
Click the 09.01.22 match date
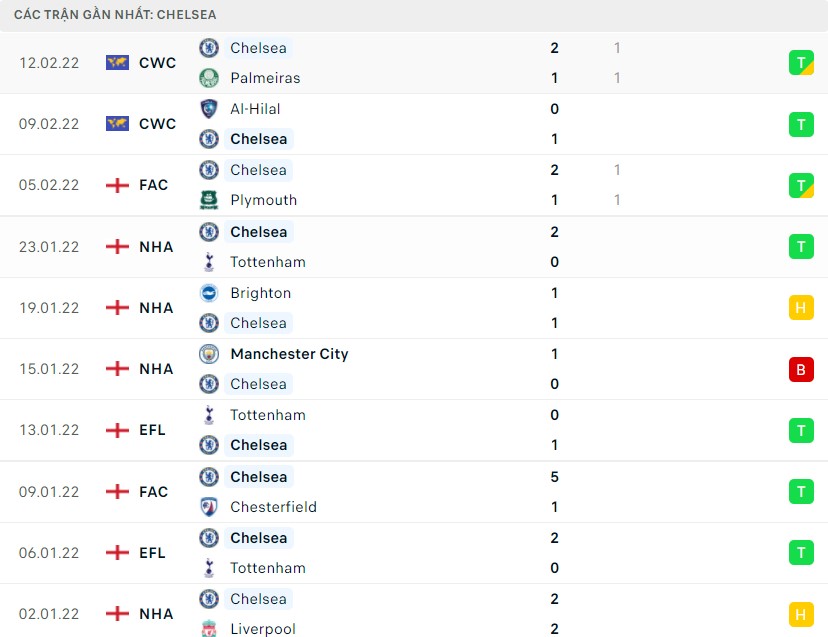click(x=48, y=492)
